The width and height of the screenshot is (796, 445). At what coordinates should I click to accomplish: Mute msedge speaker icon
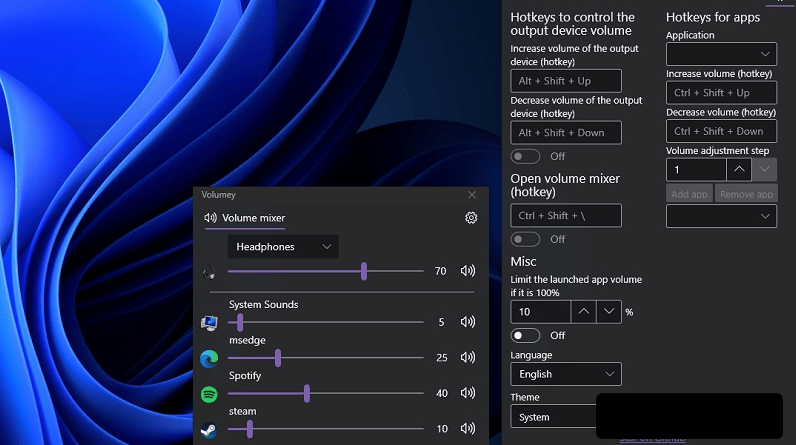467,358
